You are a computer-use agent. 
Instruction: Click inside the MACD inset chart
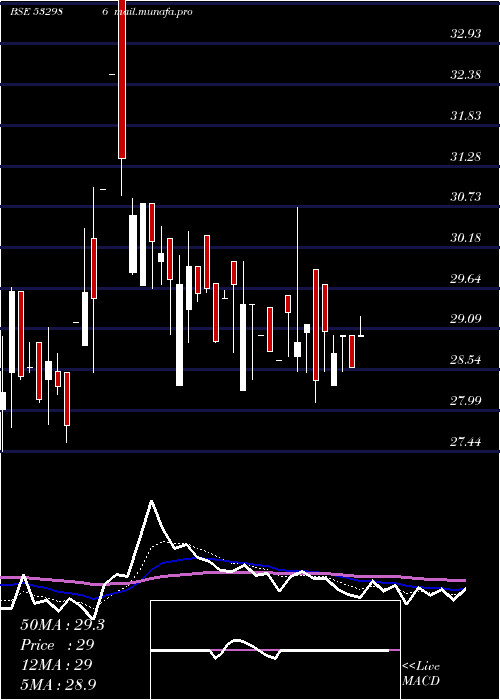coord(275,650)
